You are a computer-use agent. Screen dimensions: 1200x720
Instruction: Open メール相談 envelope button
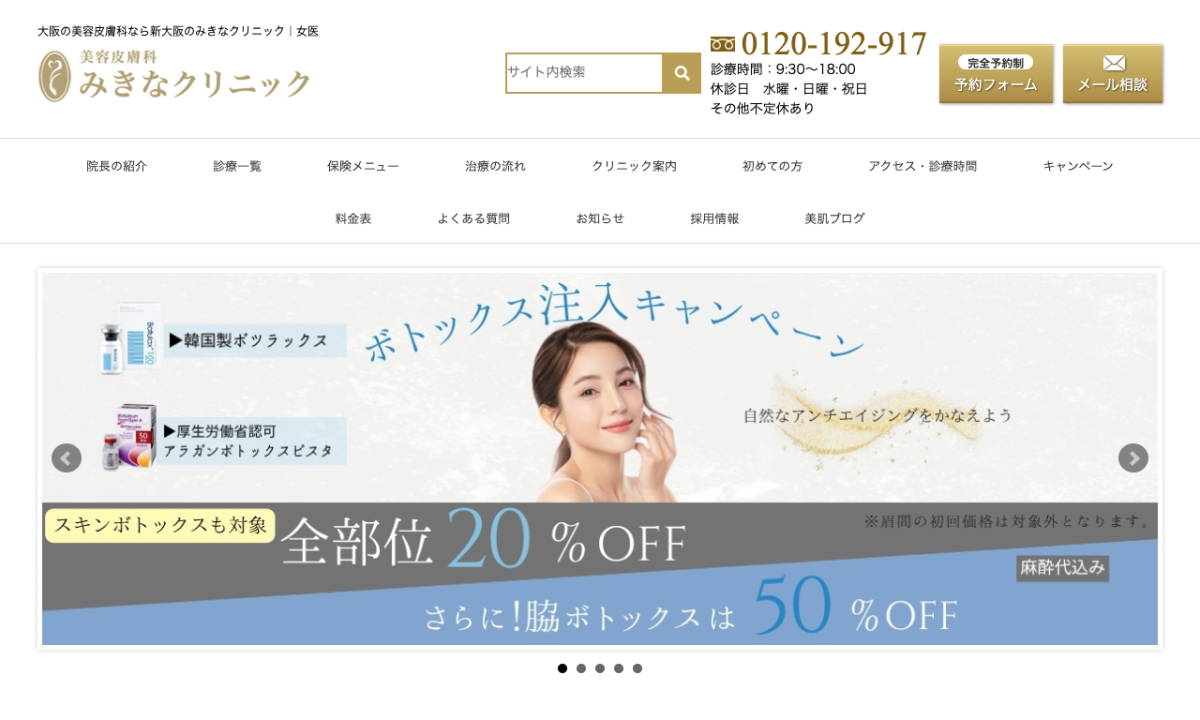pos(1113,74)
